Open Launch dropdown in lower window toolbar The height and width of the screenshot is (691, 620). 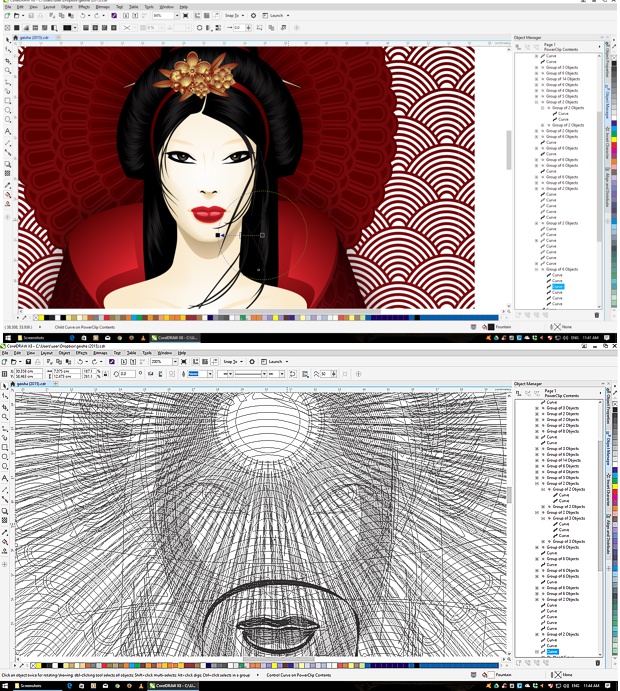287,361
